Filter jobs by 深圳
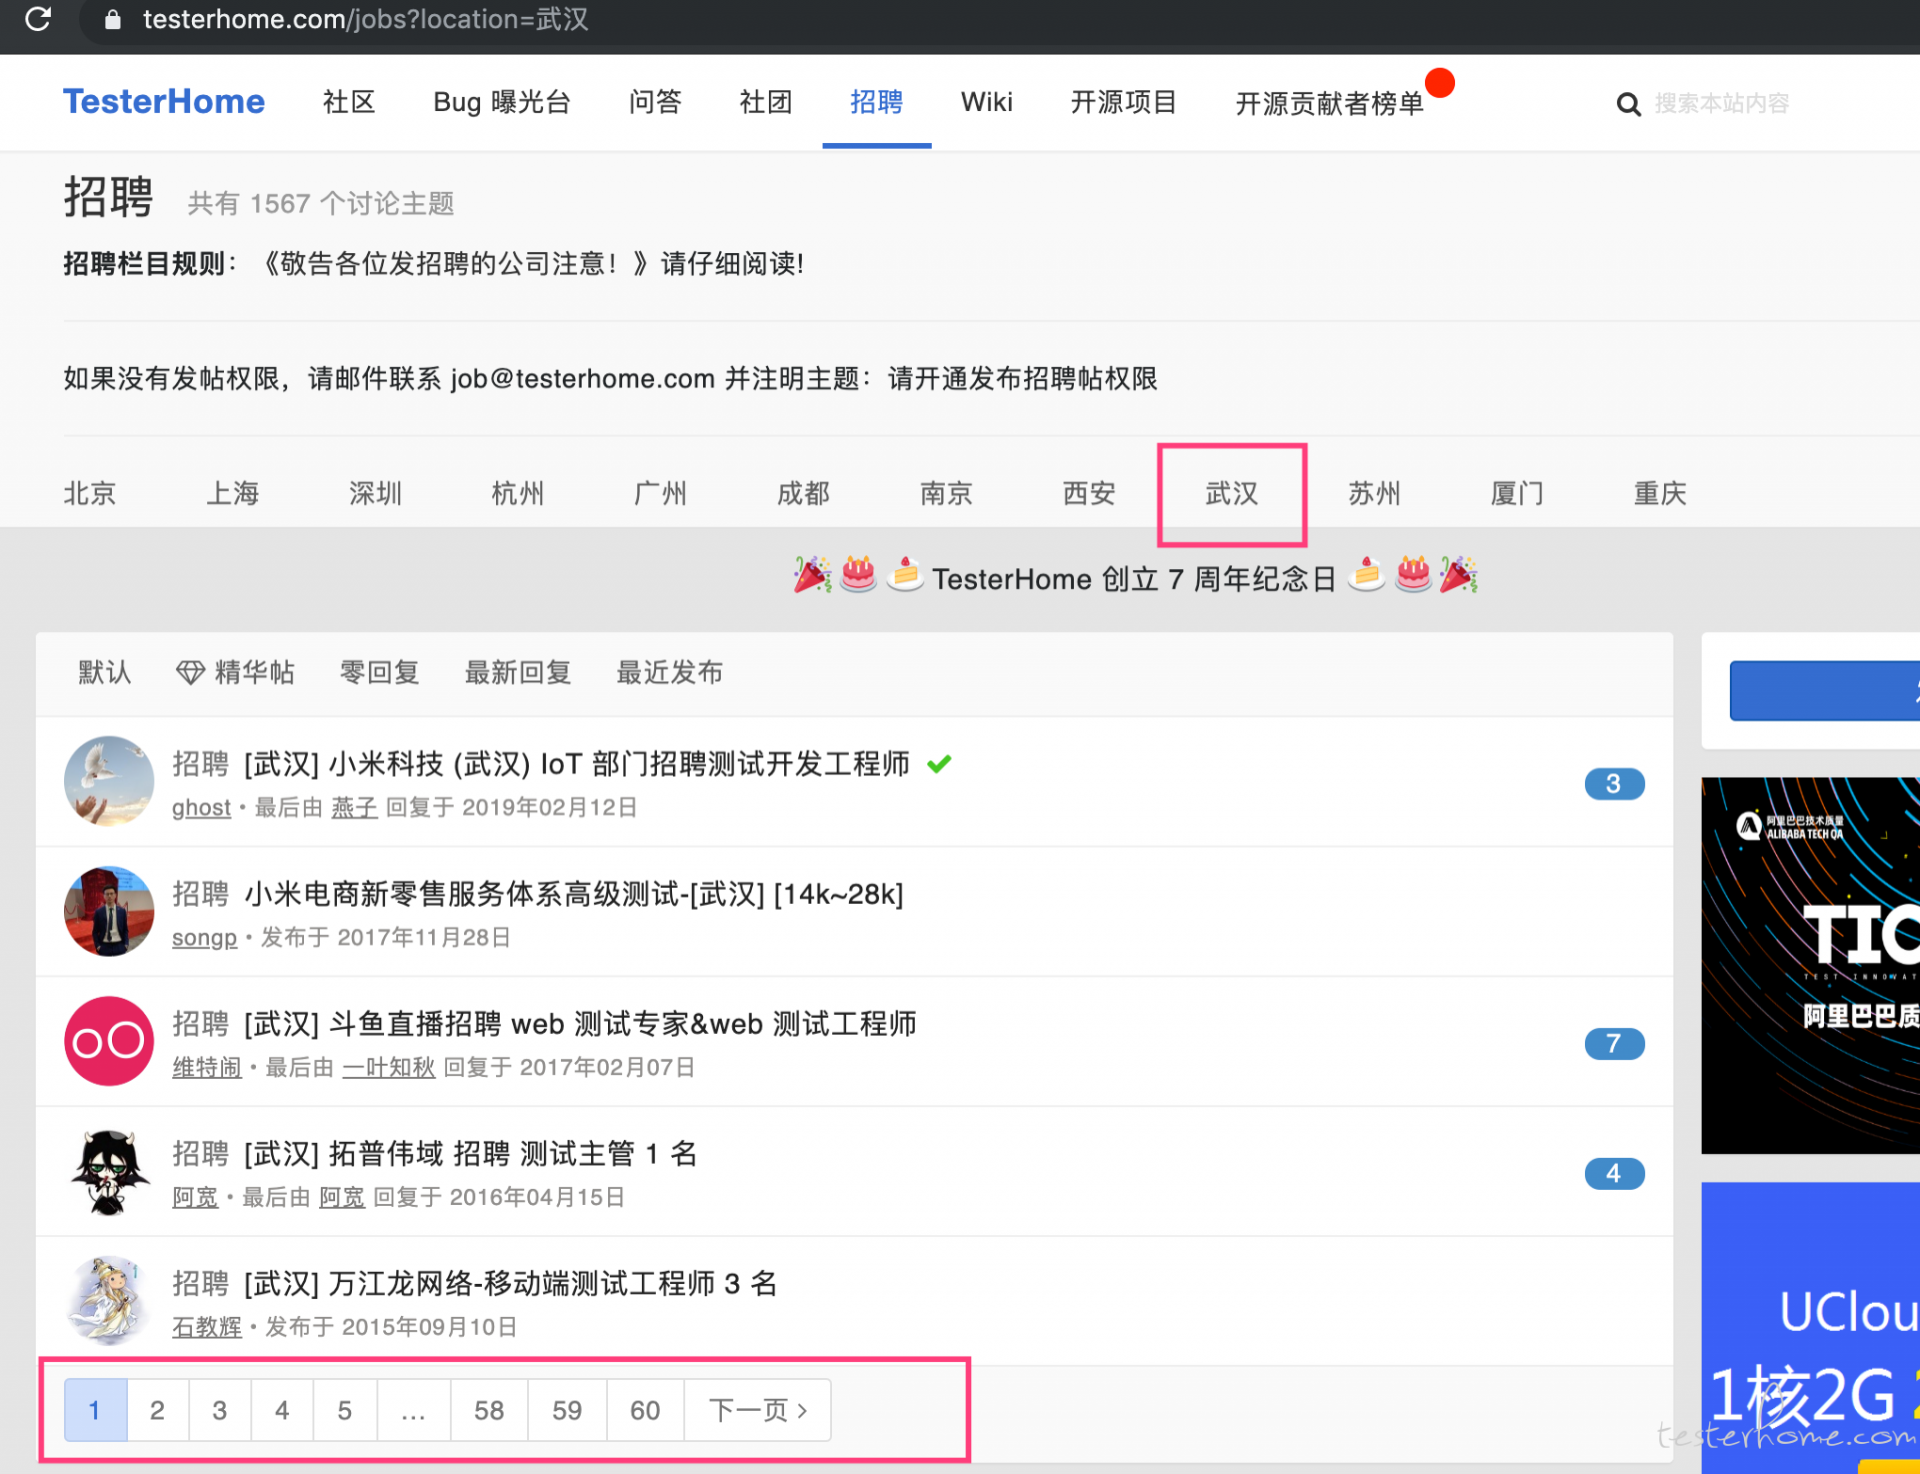 click(x=376, y=494)
